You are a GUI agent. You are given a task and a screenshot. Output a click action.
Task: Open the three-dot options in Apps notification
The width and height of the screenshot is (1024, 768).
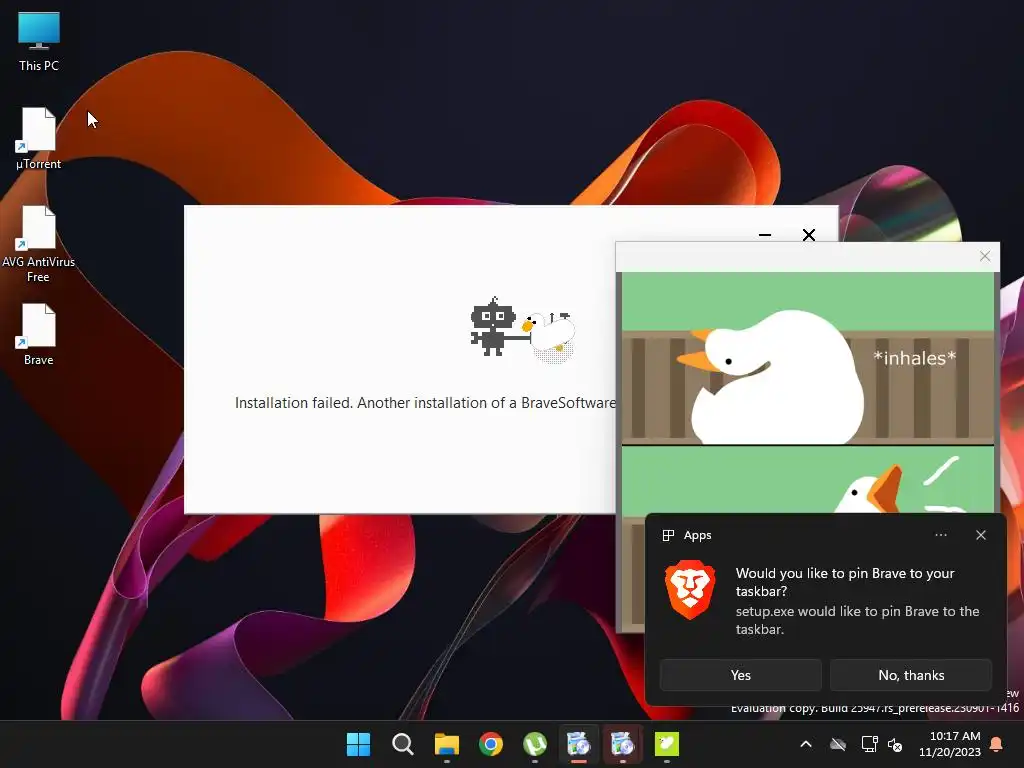click(x=940, y=535)
